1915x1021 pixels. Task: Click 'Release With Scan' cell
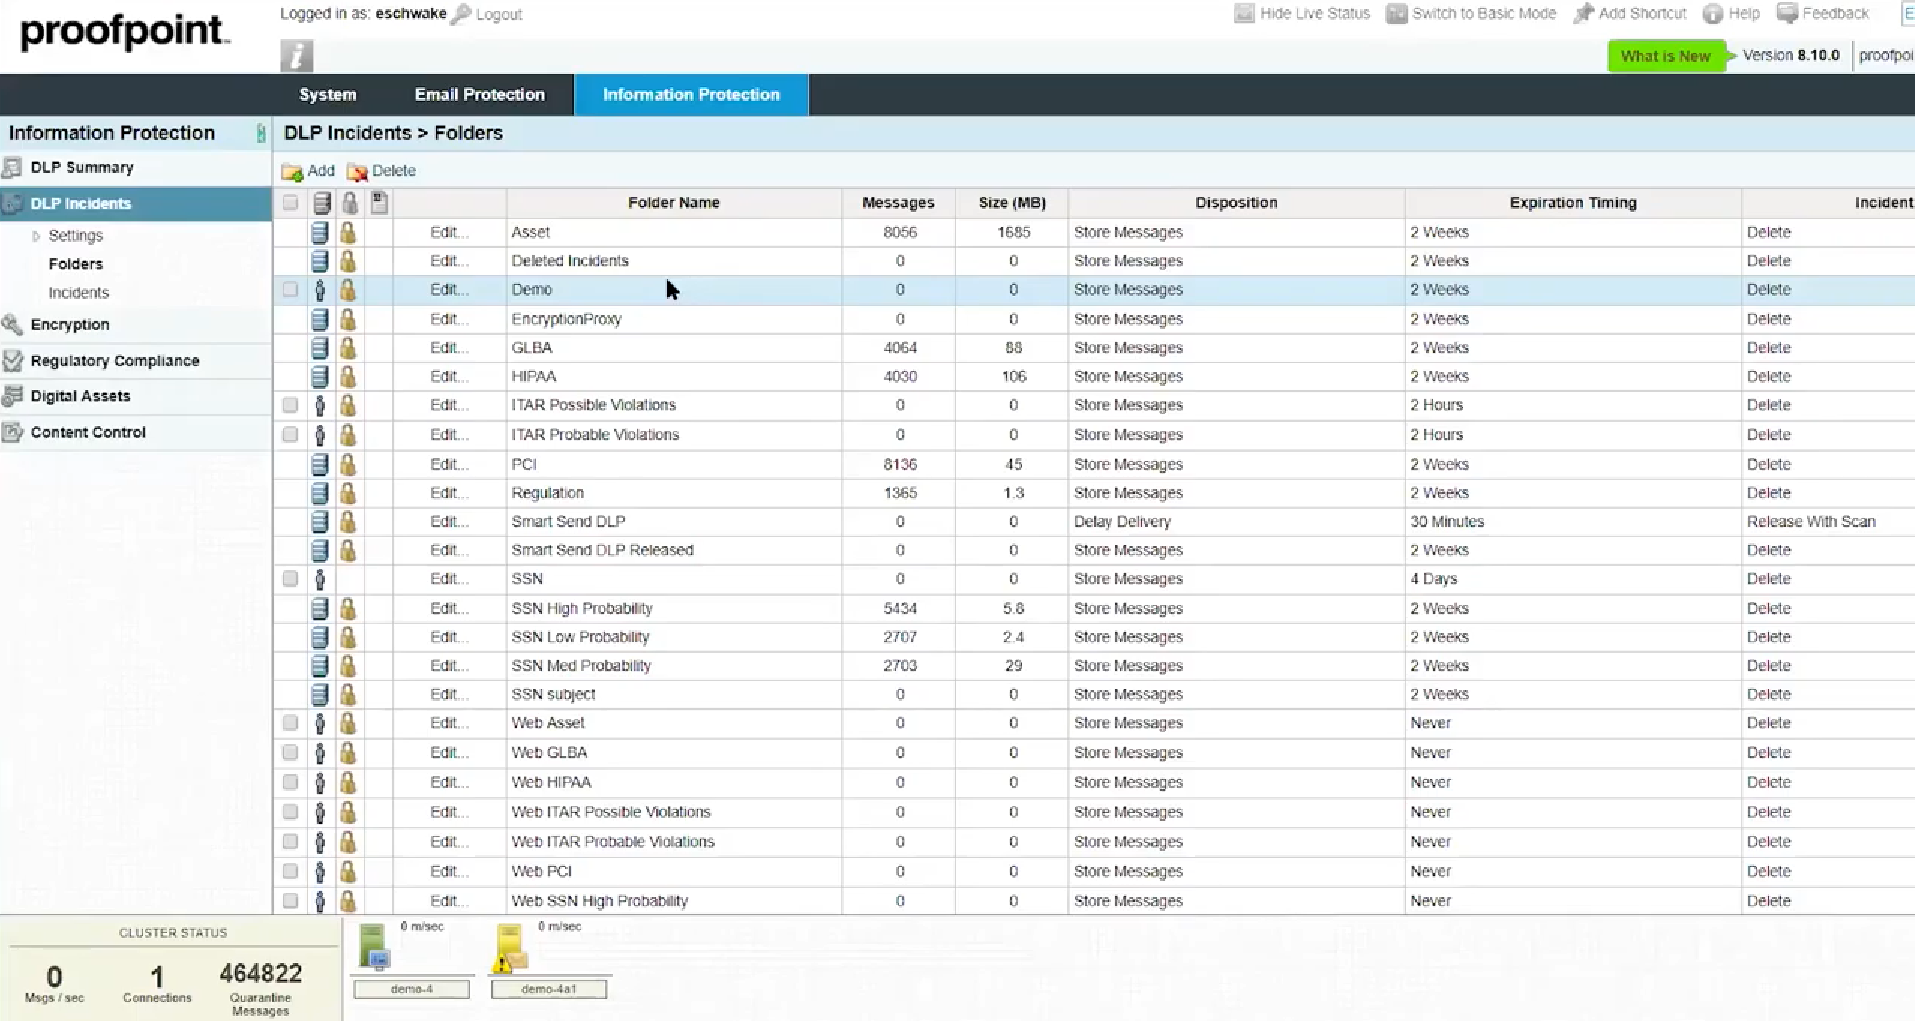[x=1811, y=522]
